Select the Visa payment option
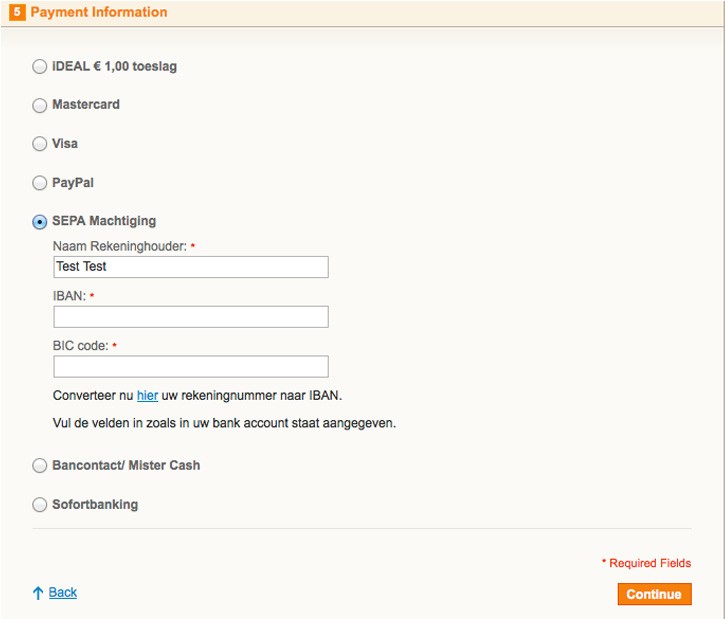Viewport: 725px width, 619px height. click(40, 144)
